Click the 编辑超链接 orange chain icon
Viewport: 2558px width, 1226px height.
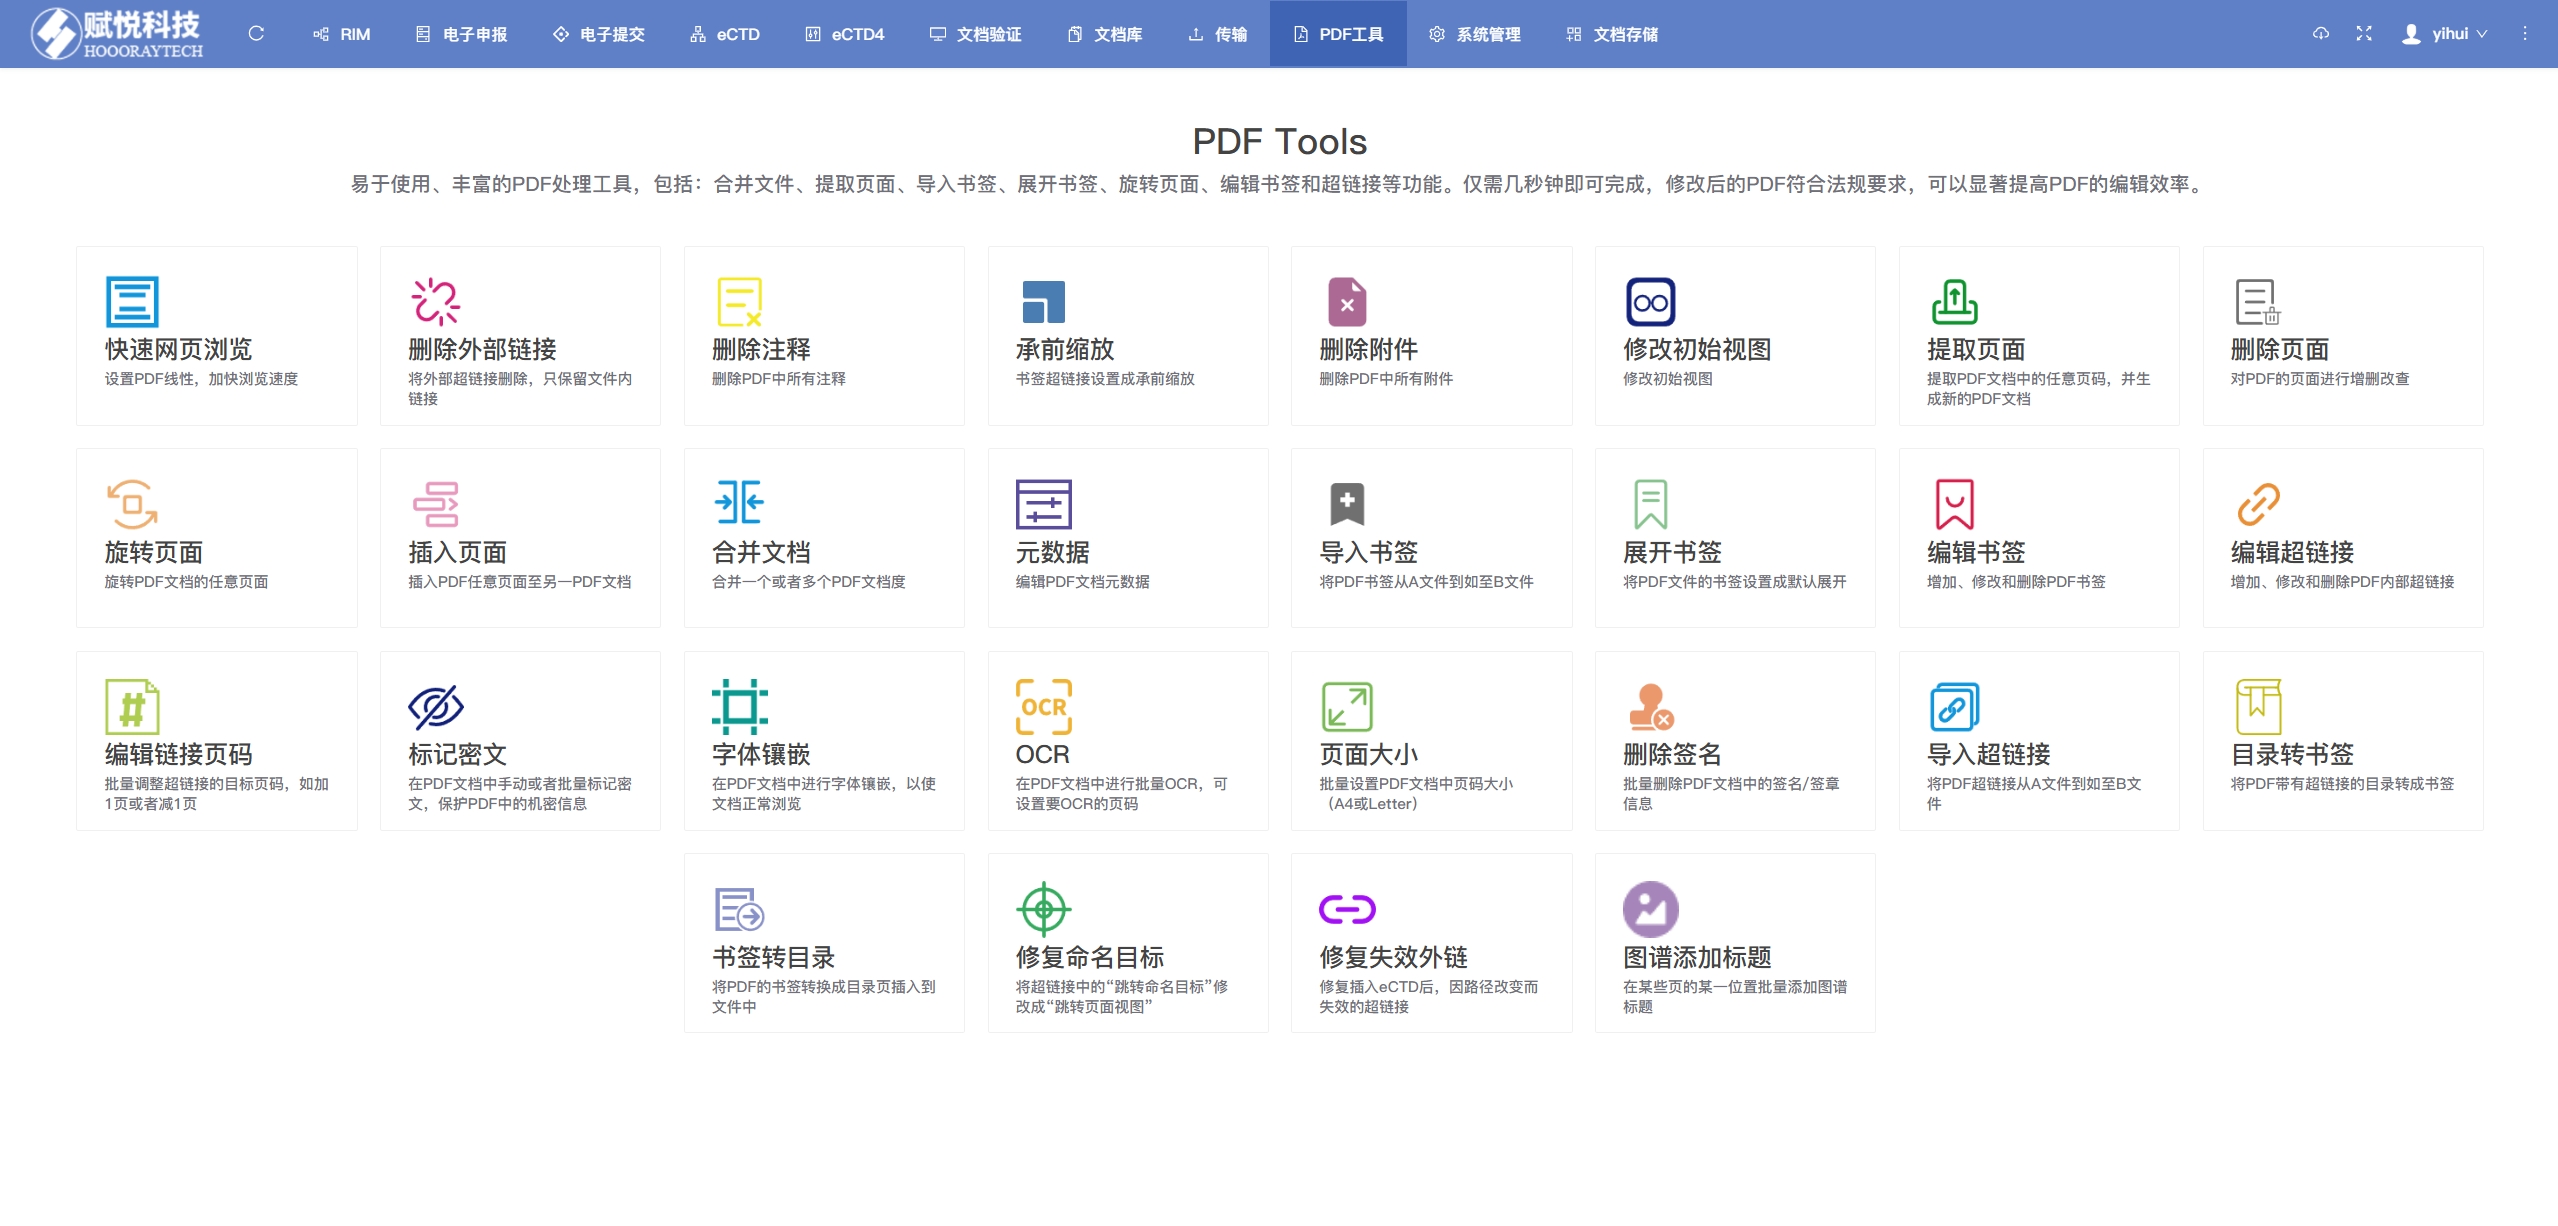pos(2258,504)
